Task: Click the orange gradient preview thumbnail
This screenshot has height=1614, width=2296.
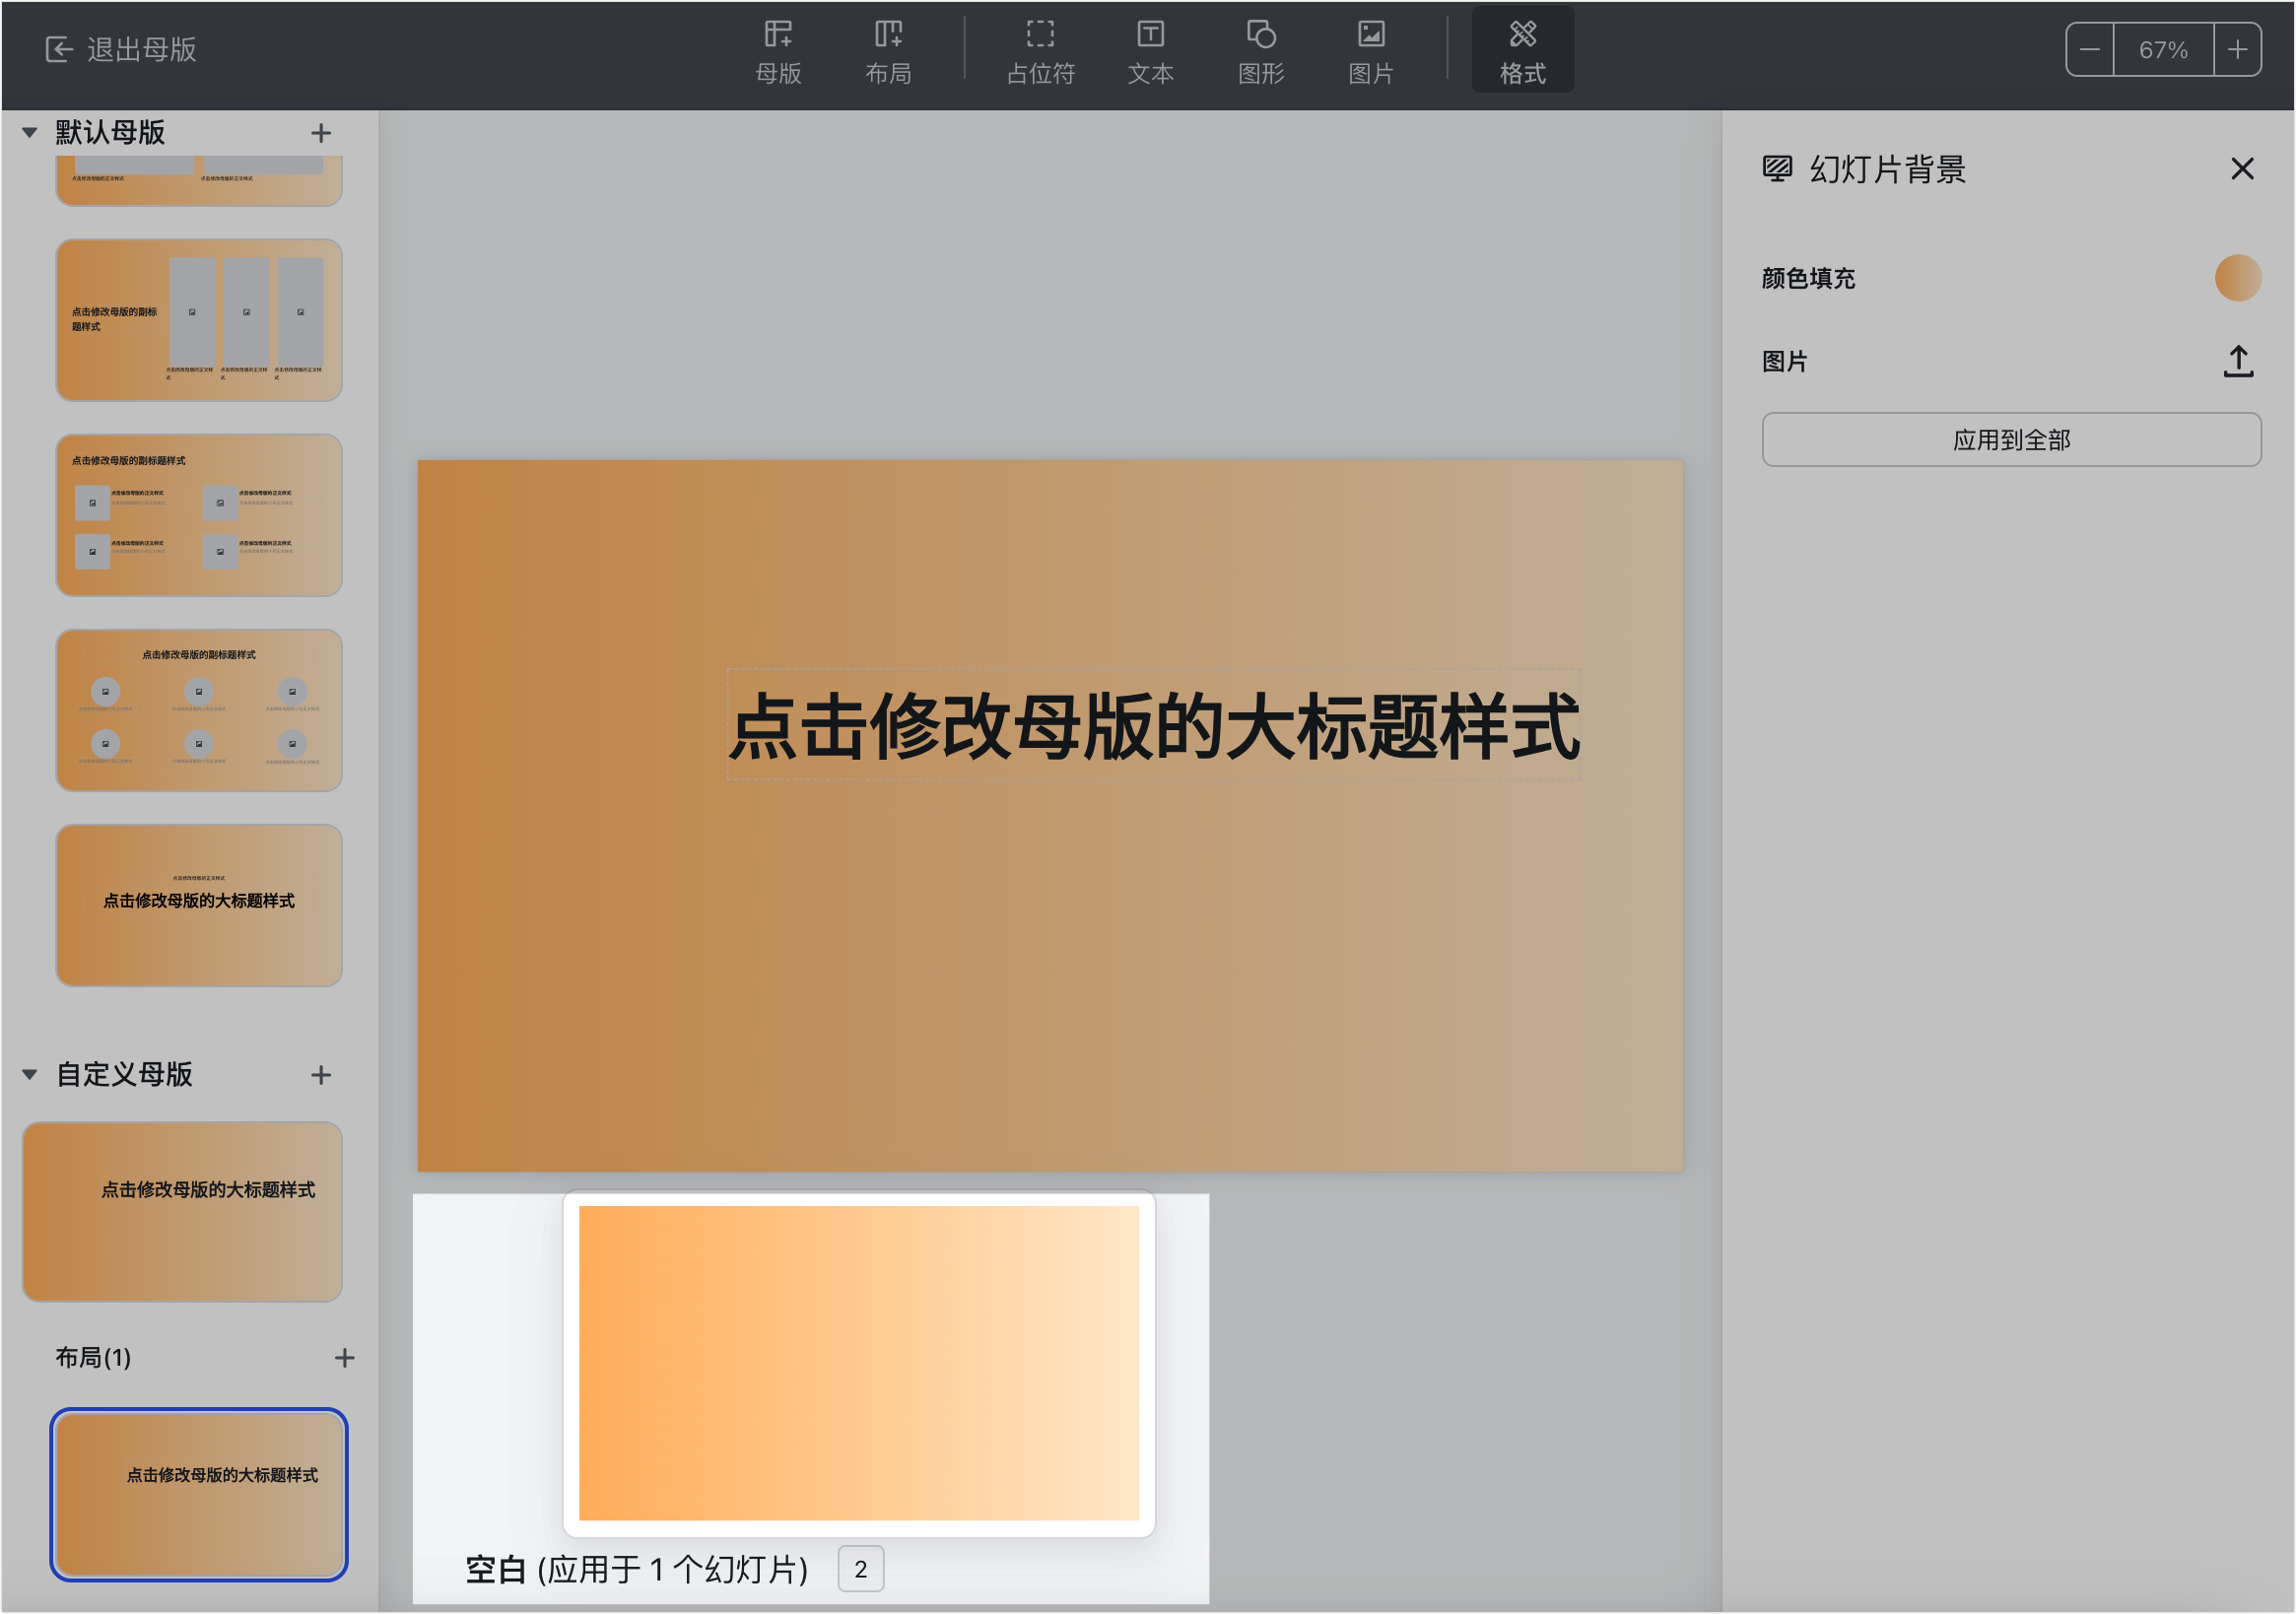Action: pyautogui.click(x=859, y=1363)
